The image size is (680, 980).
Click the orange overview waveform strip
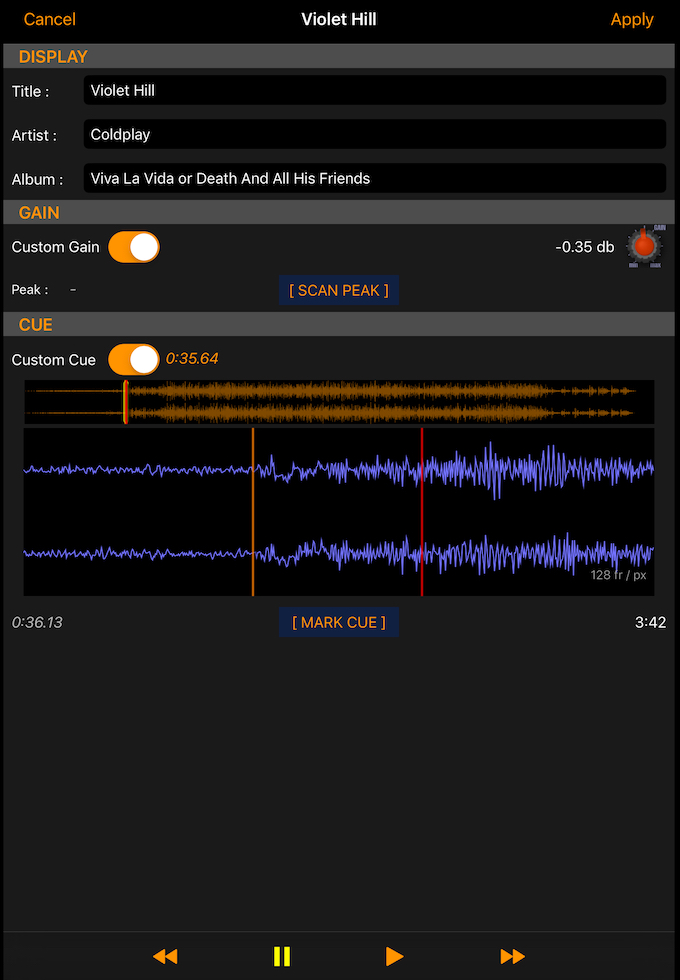click(x=339, y=402)
